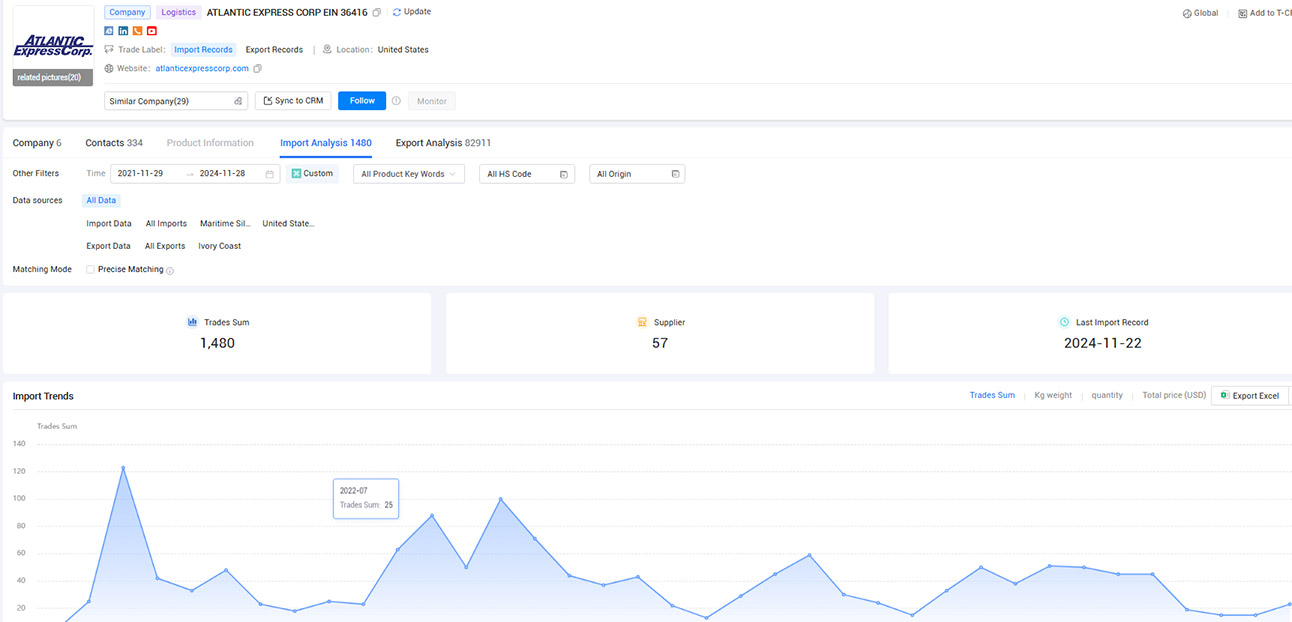Select the Product Information tab
The height and width of the screenshot is (622, 1292).
tap(210, 143)
